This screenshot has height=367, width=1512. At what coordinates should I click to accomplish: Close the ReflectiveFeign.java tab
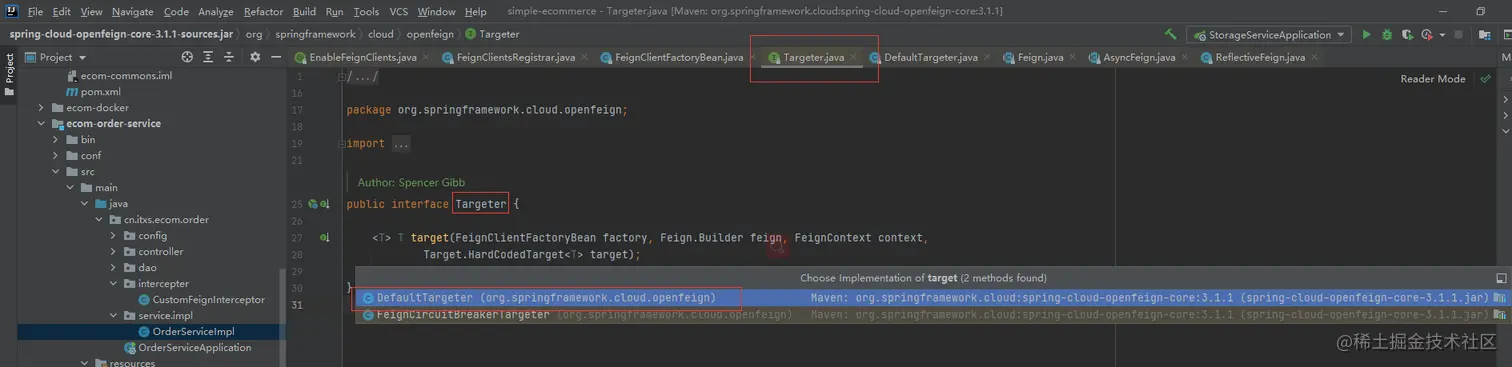[1313, 57]
